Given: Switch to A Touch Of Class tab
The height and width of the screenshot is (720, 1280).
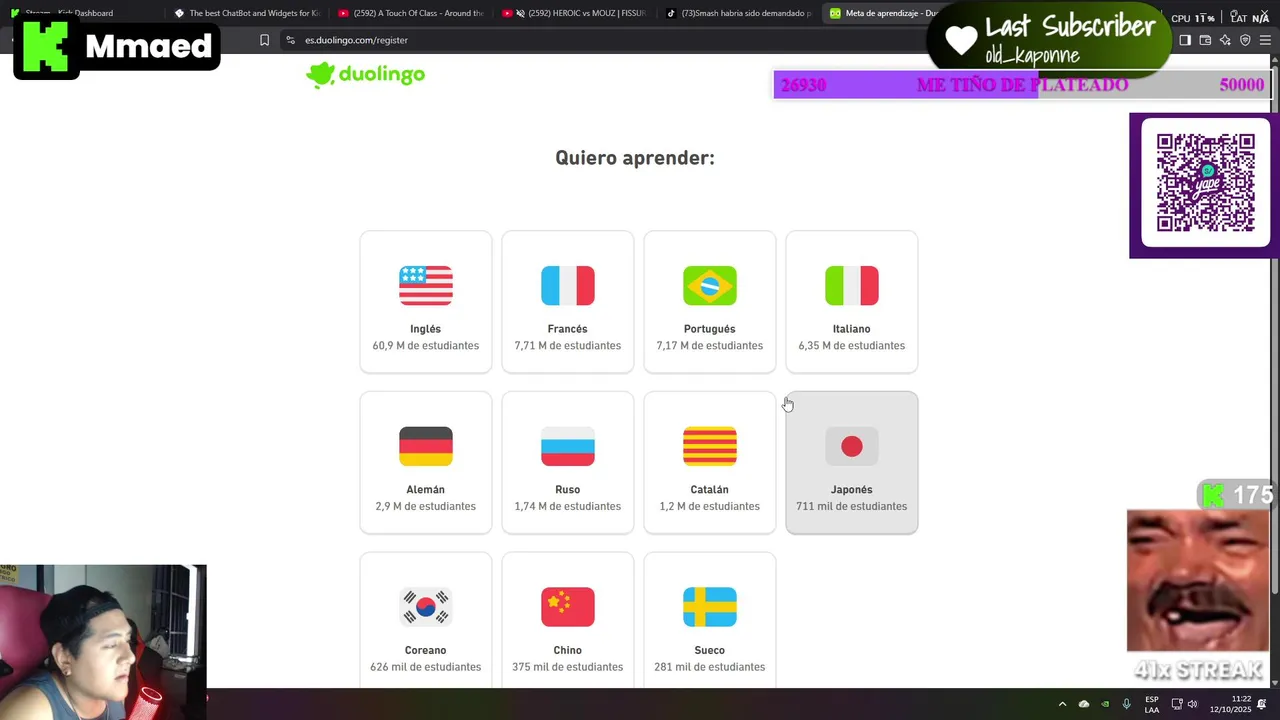Looking at the screenshot, I should [x=411, y=13].
